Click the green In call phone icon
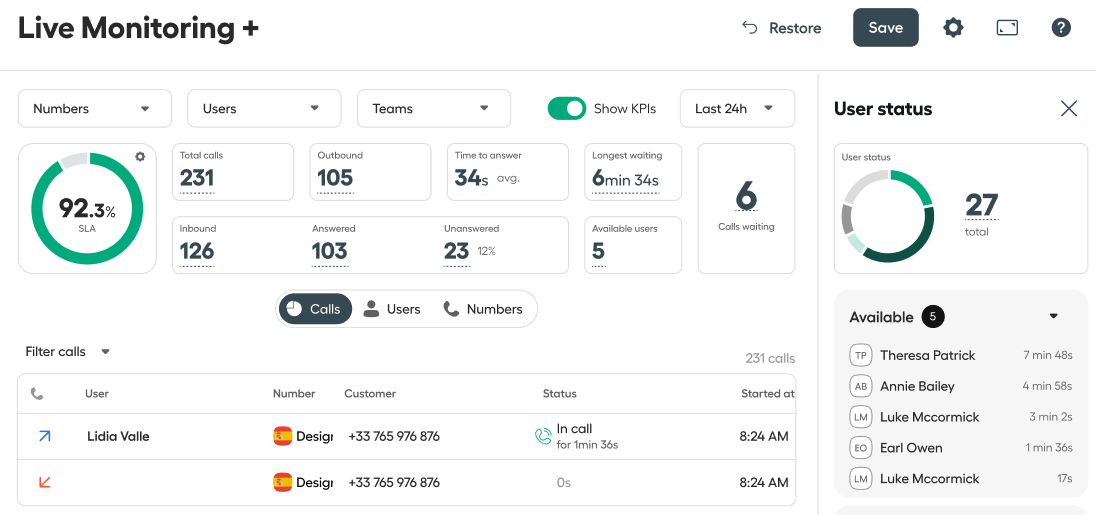This screenshot has width=1096, height=515. click(543, 437)
